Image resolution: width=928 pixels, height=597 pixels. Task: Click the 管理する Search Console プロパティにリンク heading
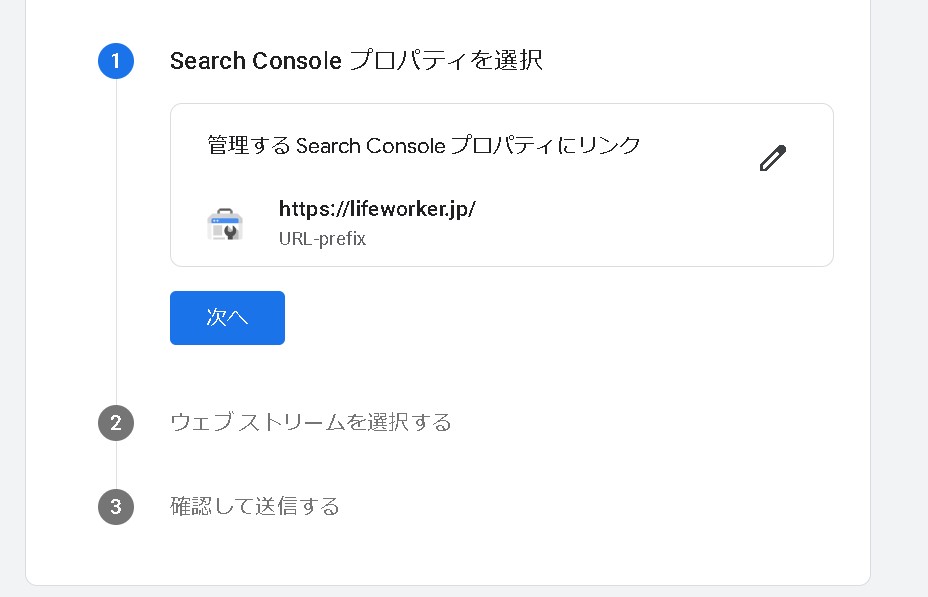[x=424, y=146]
